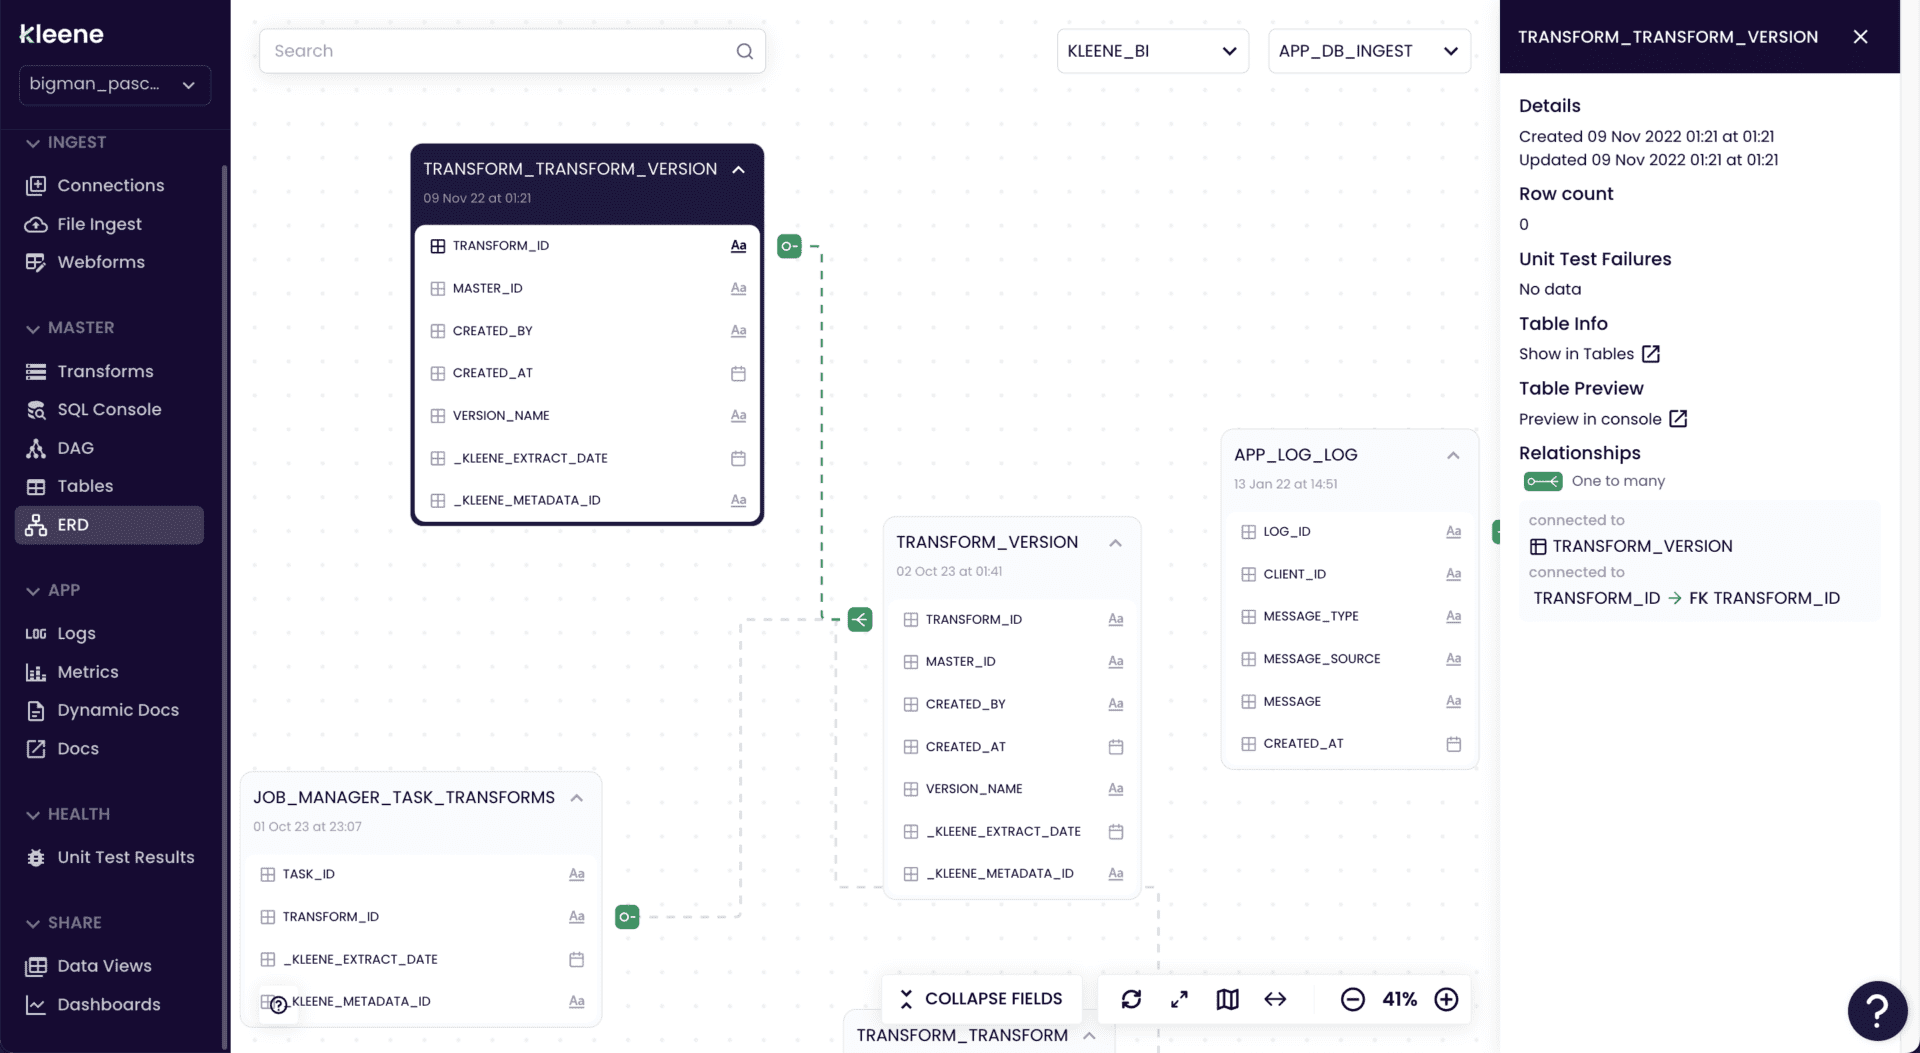1920x1053 pixels.
Task: Click the COLLAPSE FIELDS button
Action: [981, 999]
